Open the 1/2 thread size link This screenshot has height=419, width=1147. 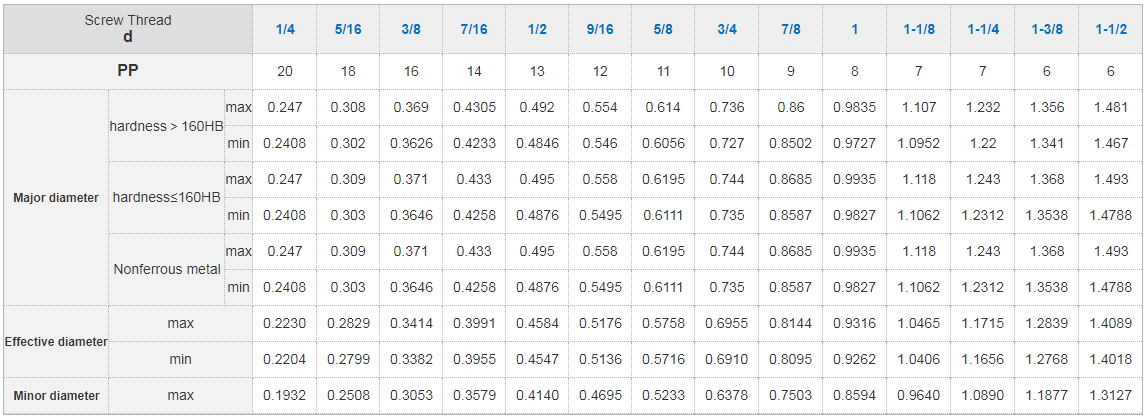coord(537,30)
